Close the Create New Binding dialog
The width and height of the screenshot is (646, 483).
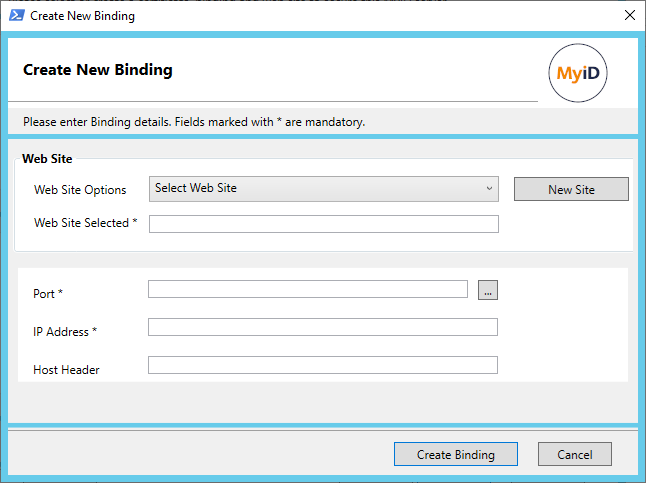pyautogui.click(x=628, y=16)
